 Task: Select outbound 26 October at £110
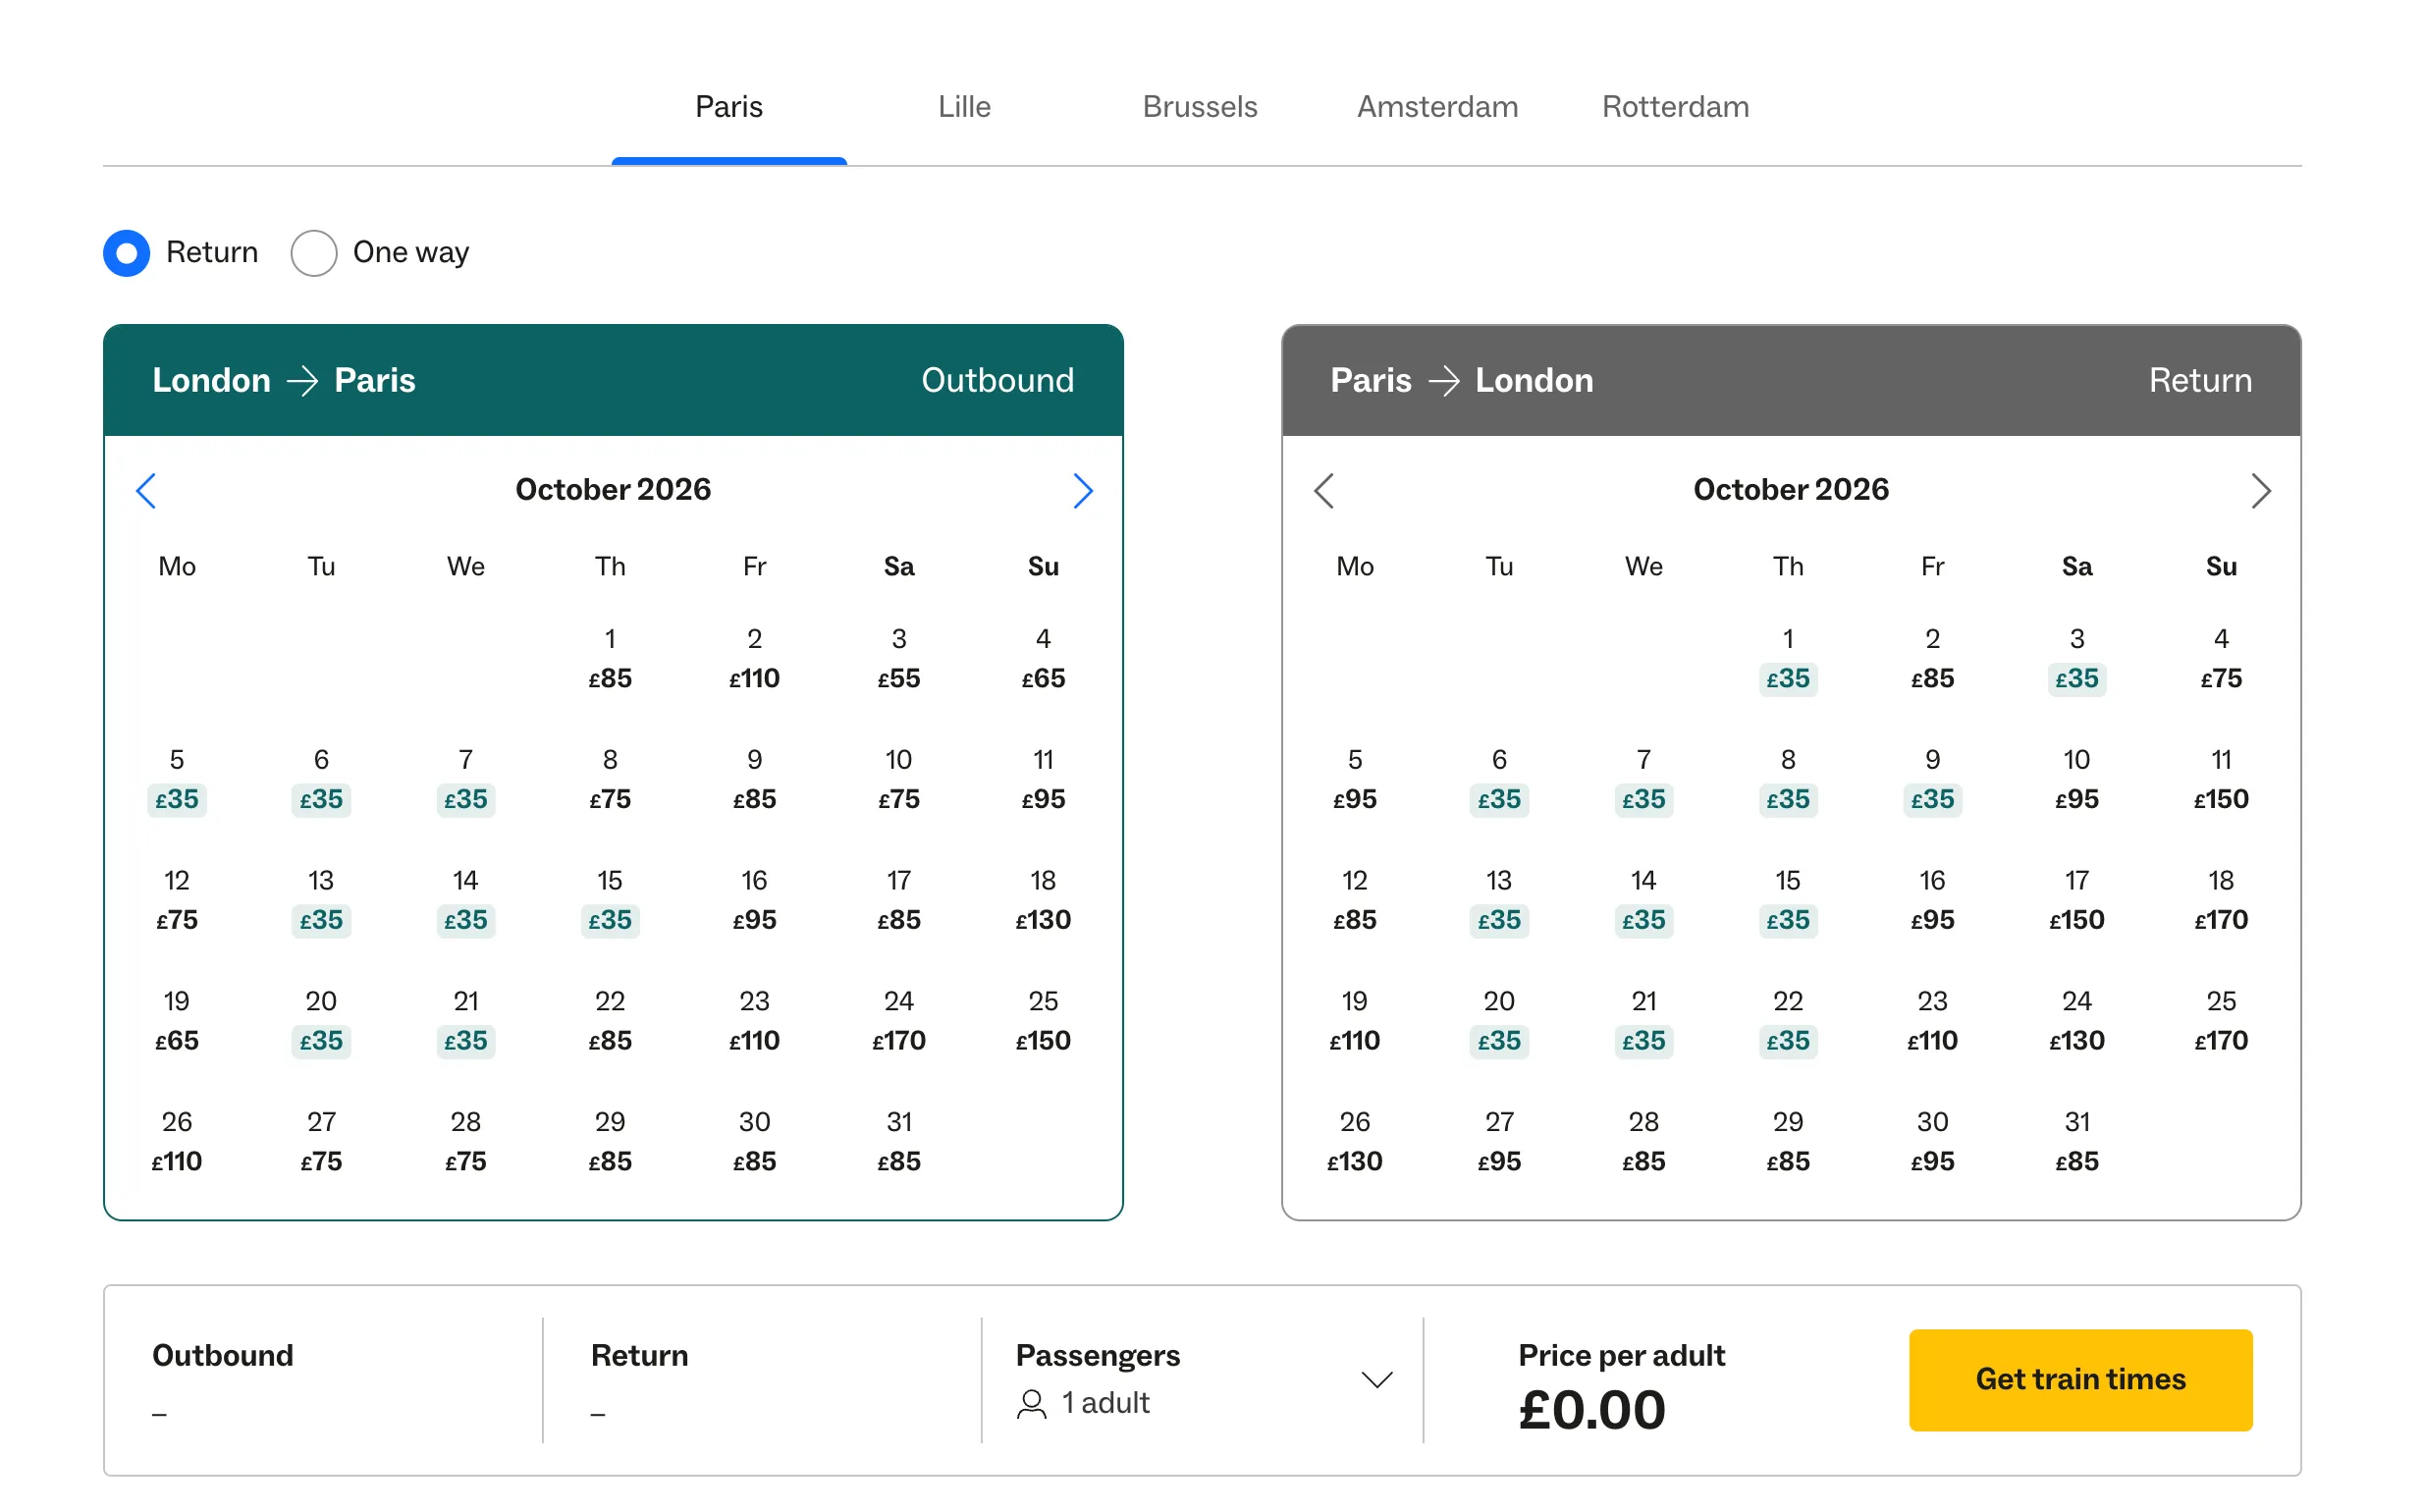(x=177, y=1142)
